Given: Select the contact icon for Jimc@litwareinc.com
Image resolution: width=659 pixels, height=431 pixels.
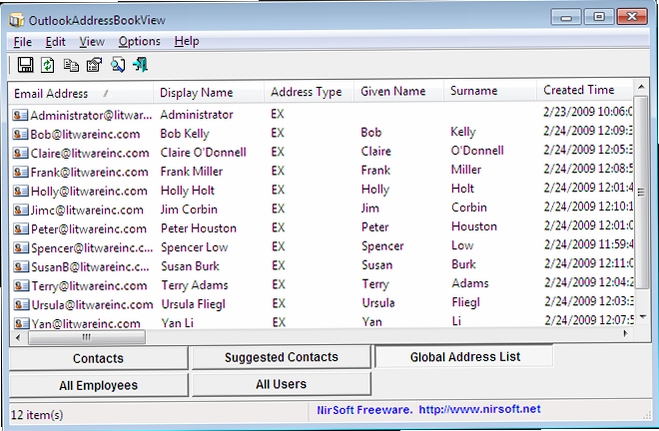Looking at the screenshot, I should point(21,210).
